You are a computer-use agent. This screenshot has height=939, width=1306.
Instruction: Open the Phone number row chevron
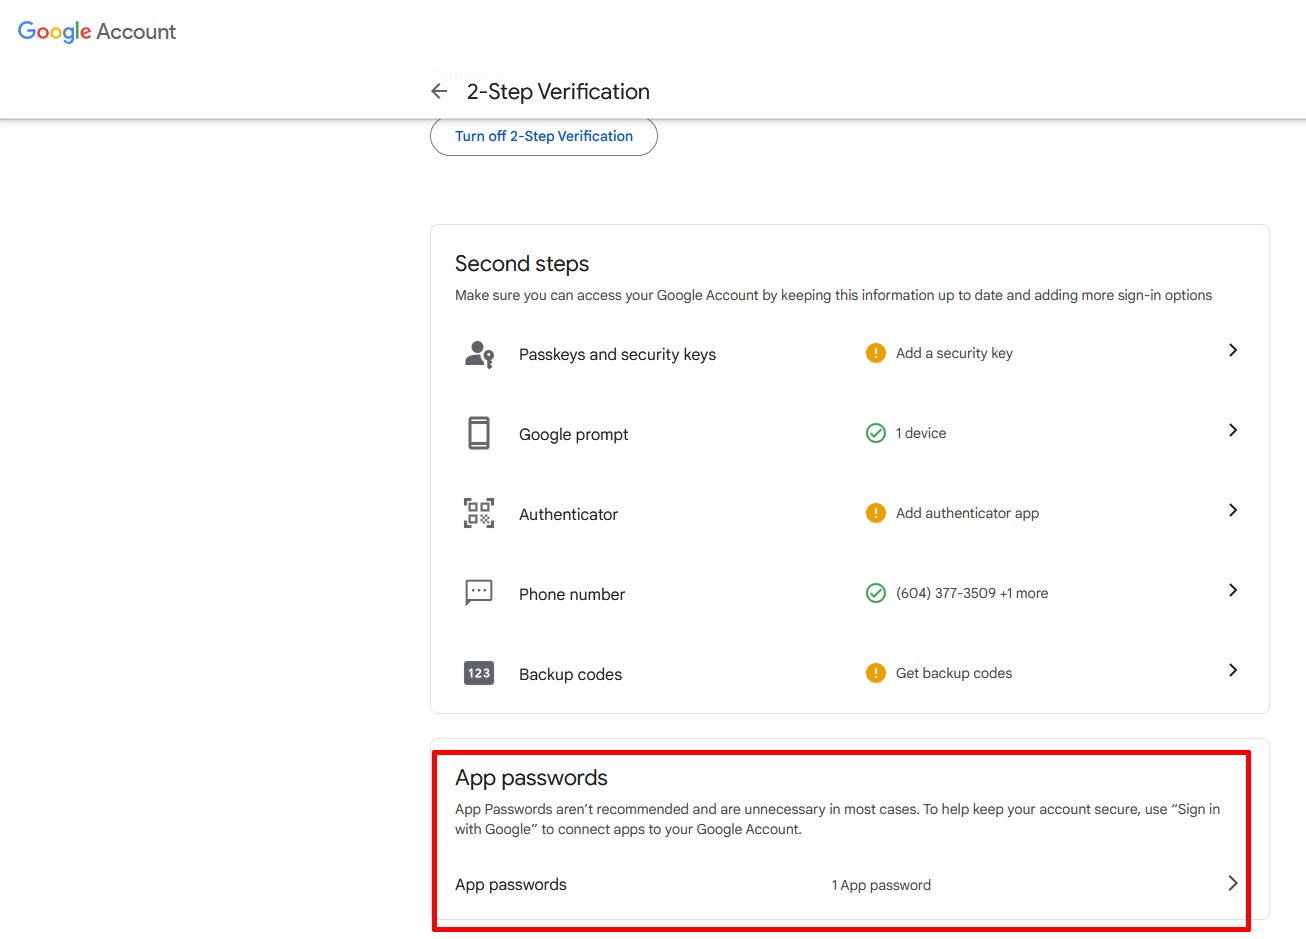1233,590
